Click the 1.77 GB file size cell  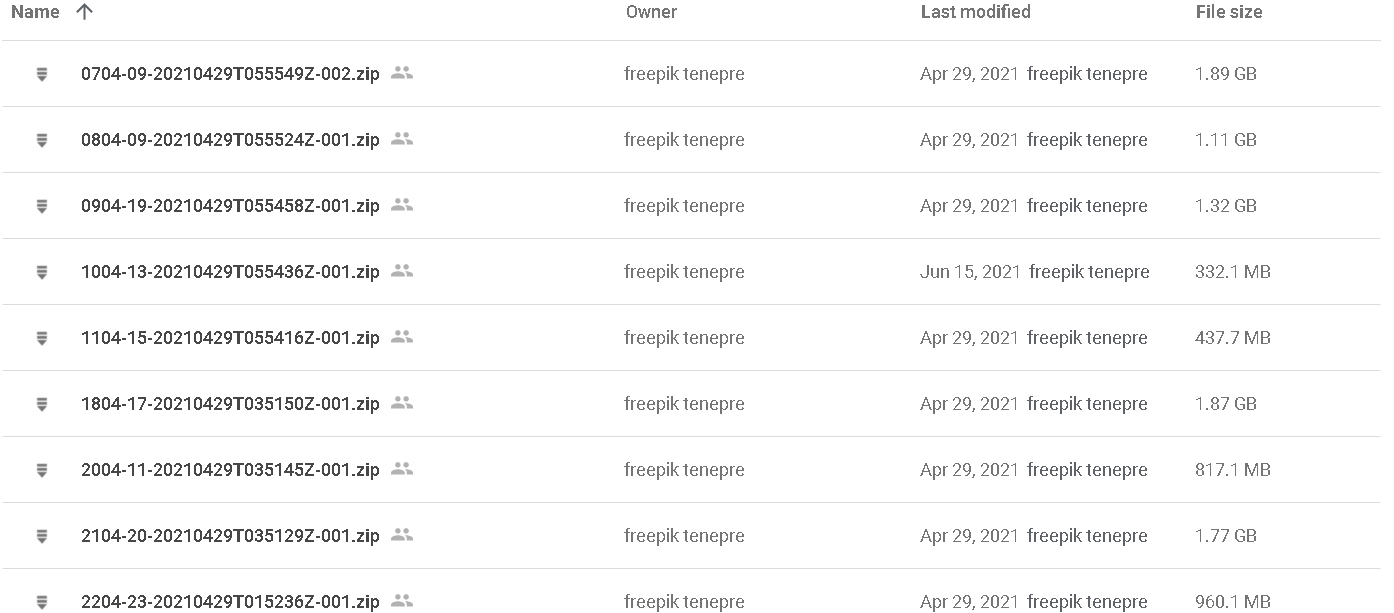tap(1225, 536)
